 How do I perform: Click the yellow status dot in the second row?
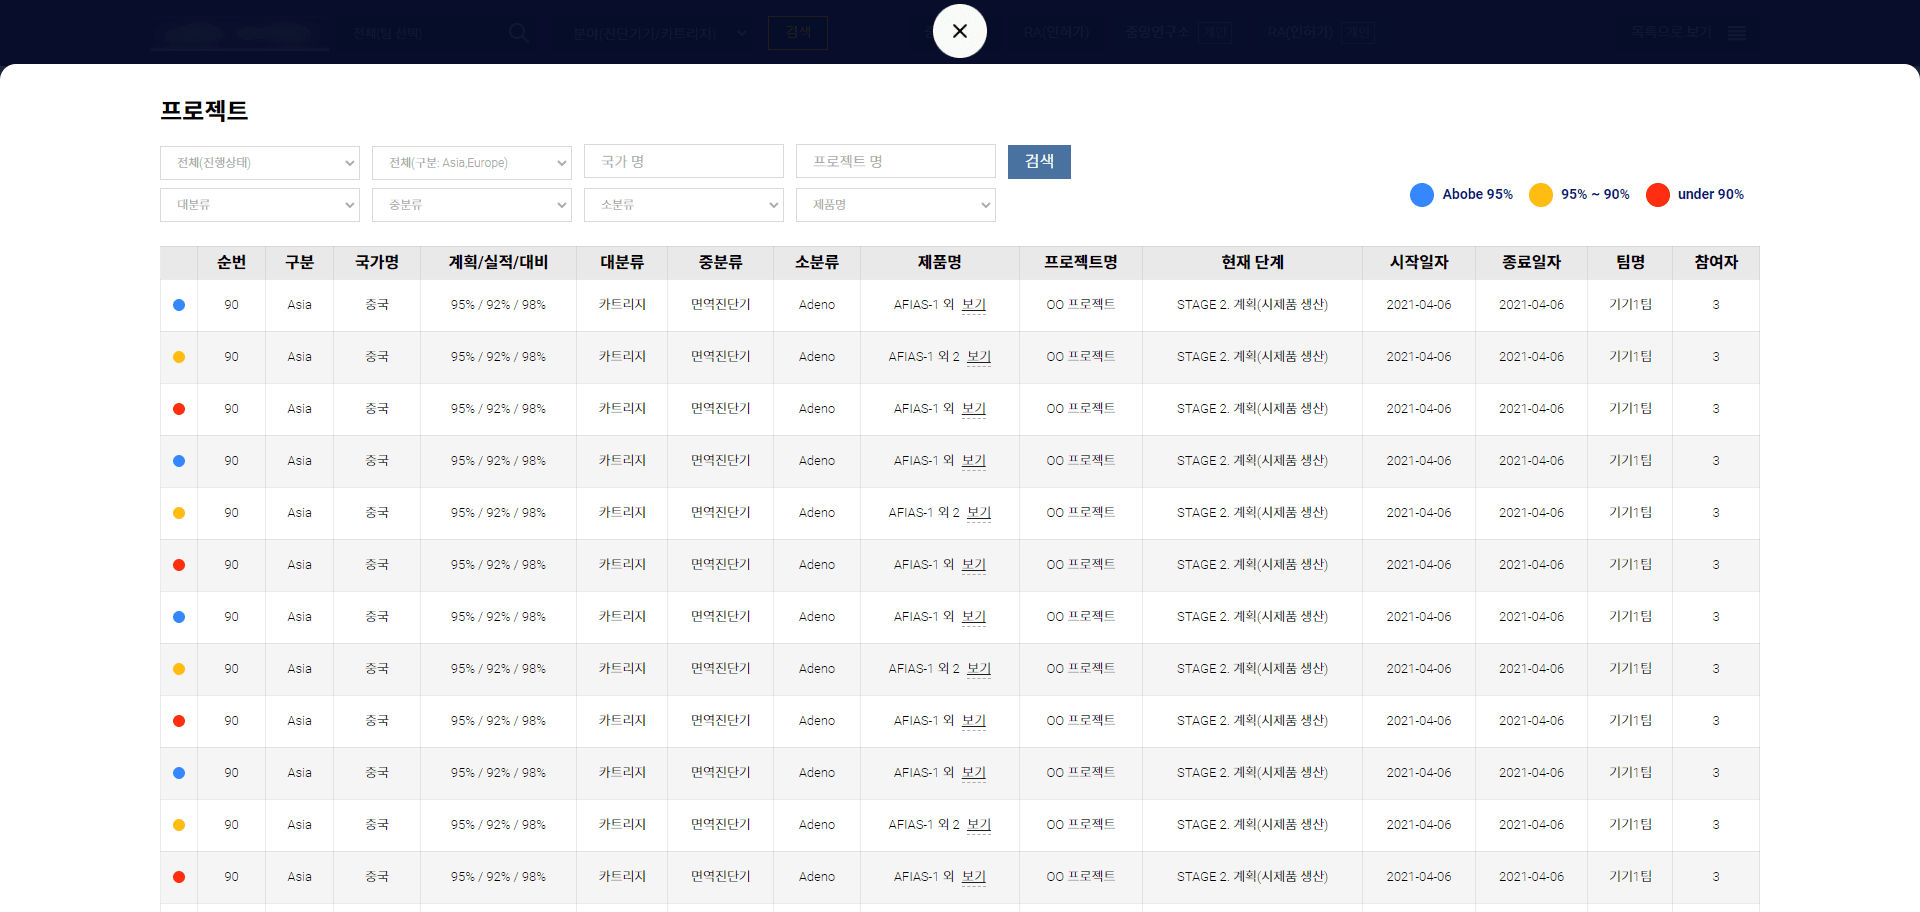point(179,357)
